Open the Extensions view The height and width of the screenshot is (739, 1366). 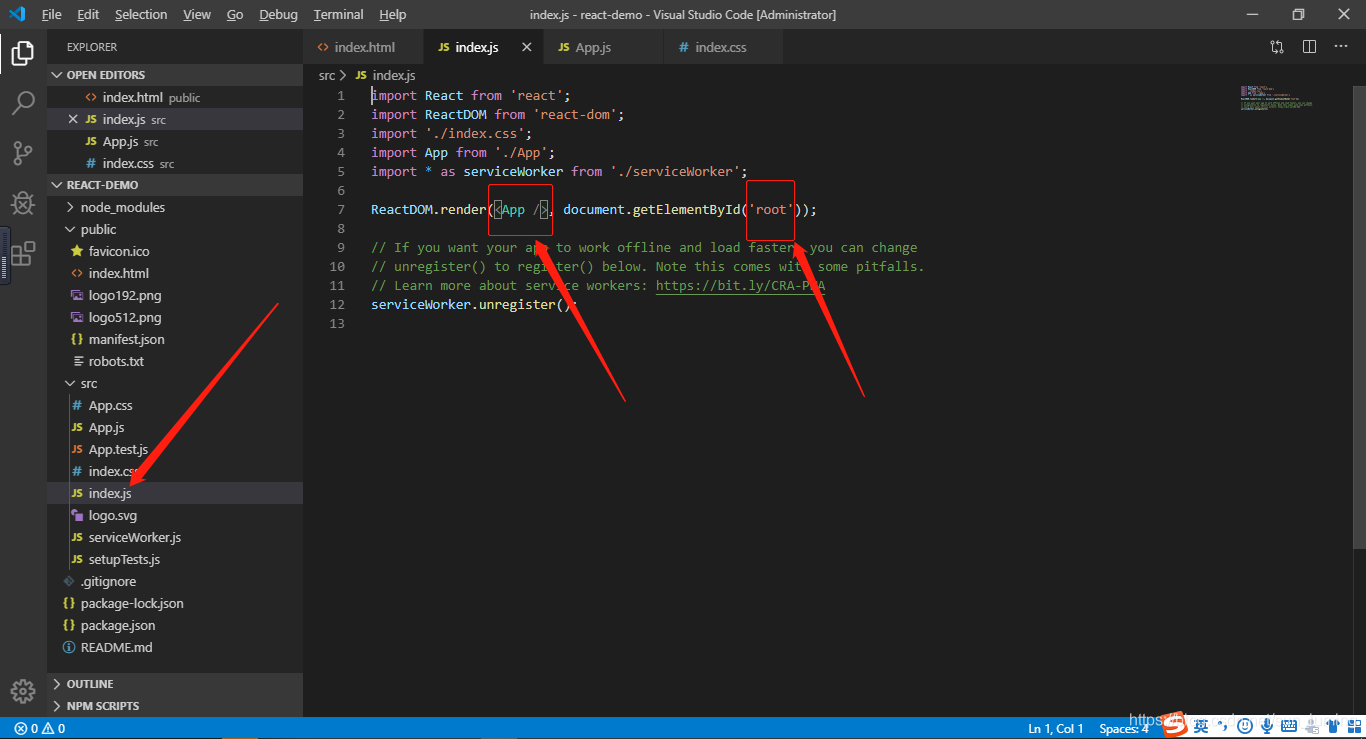pos(22,254)
